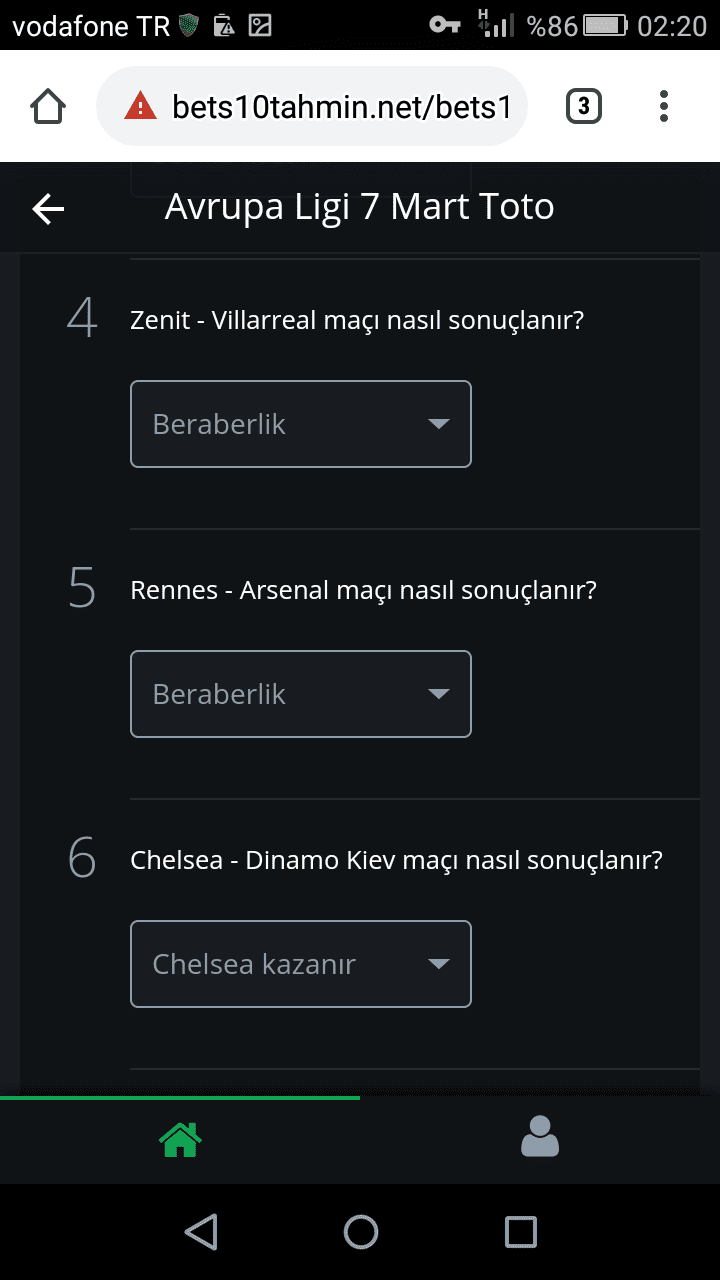
Task: Open the Zenit - Villarreal result dropdown
Action: (301, 424)
